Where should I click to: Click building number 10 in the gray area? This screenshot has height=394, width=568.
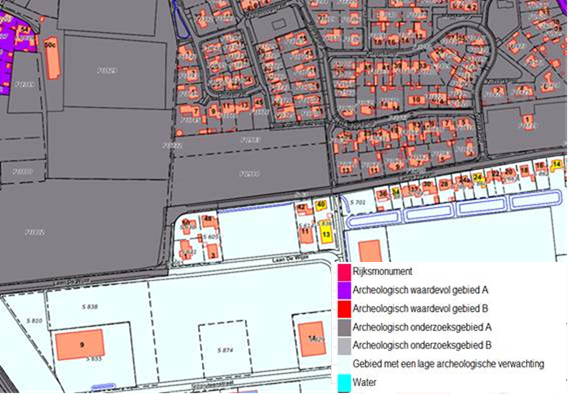pyautogui.click(x=416, y=100)
